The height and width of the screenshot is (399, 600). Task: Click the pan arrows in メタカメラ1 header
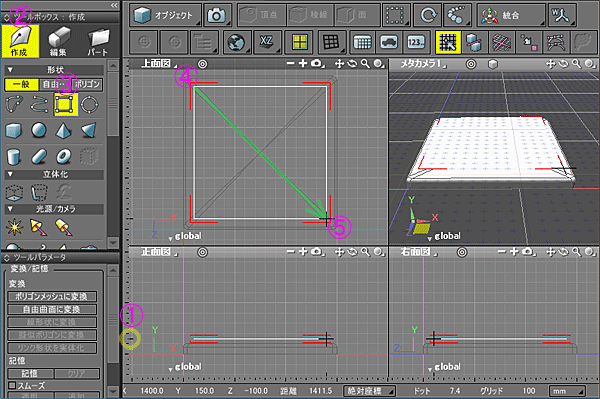550,64
